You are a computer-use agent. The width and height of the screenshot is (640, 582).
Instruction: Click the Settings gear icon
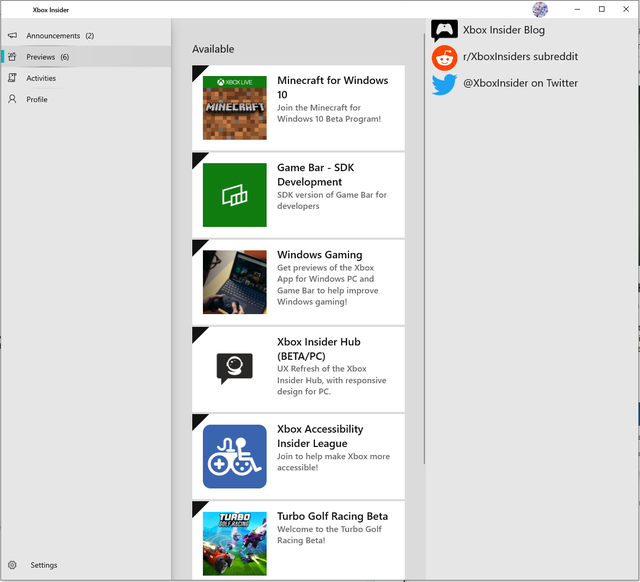click(x=13, y=565)
